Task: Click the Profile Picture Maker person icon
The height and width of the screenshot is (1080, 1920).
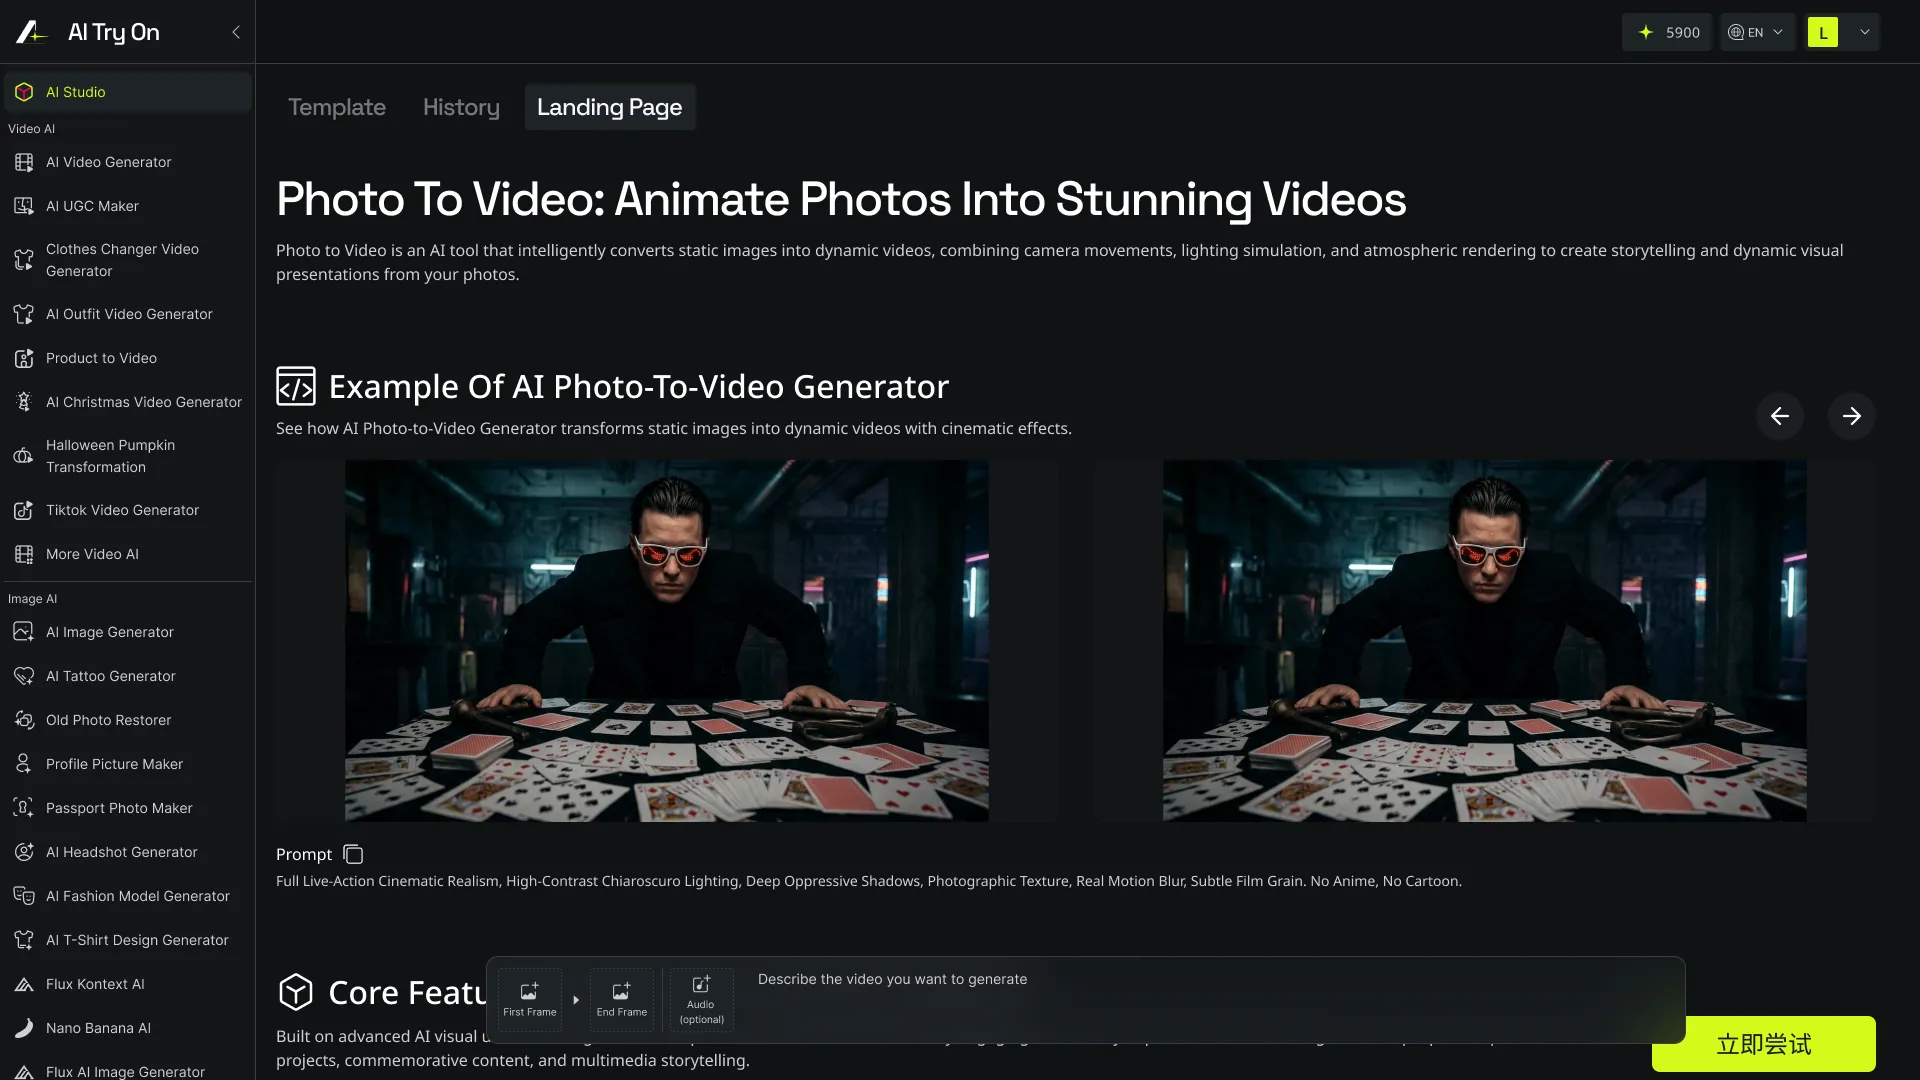Action: coord(24,764)
